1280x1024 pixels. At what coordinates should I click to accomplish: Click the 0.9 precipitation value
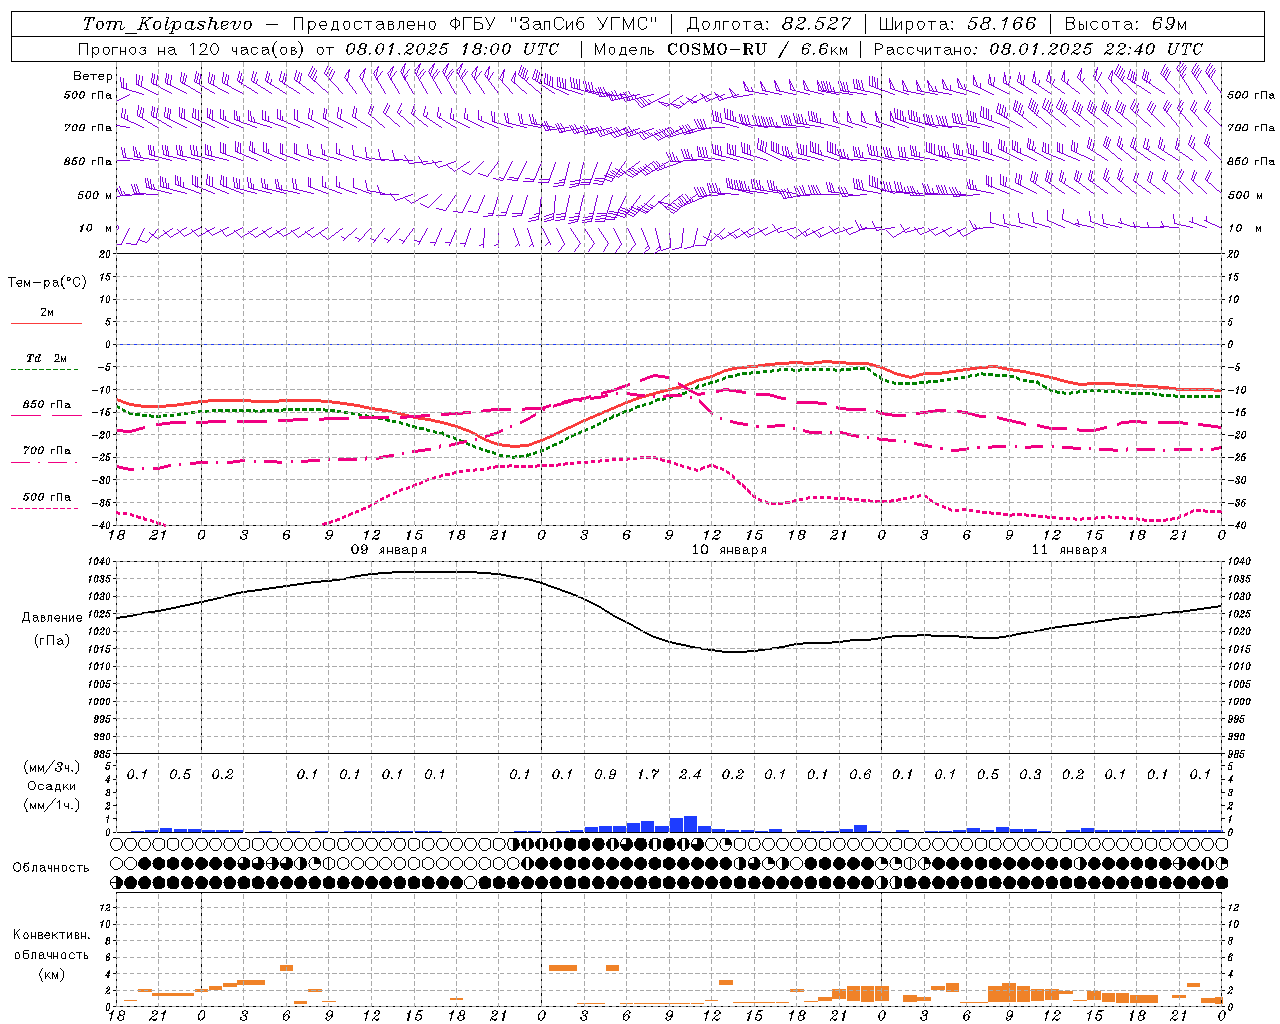pos(605,774)
